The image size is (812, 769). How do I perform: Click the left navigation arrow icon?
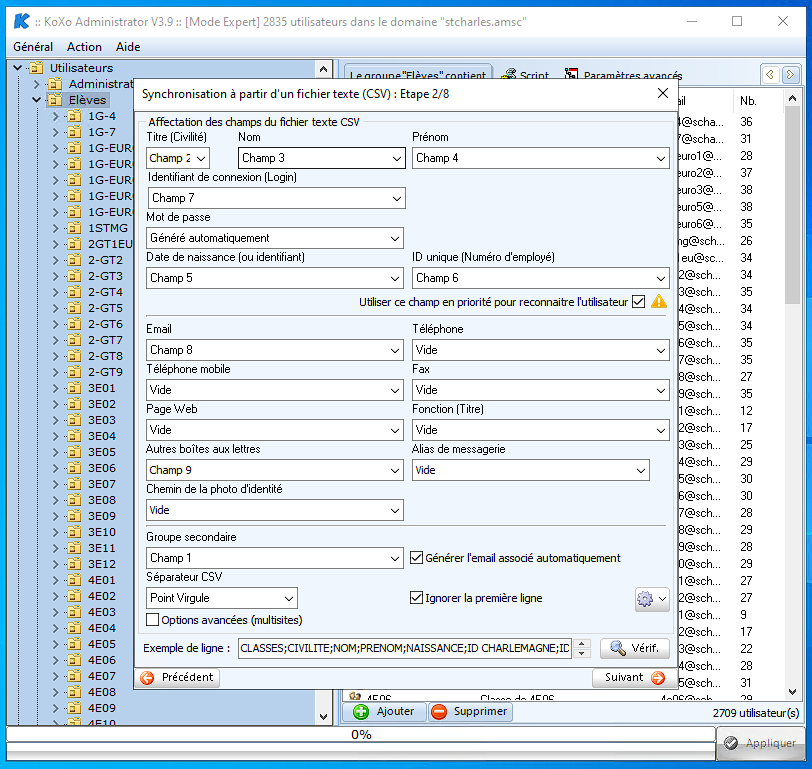coord(770,75)
